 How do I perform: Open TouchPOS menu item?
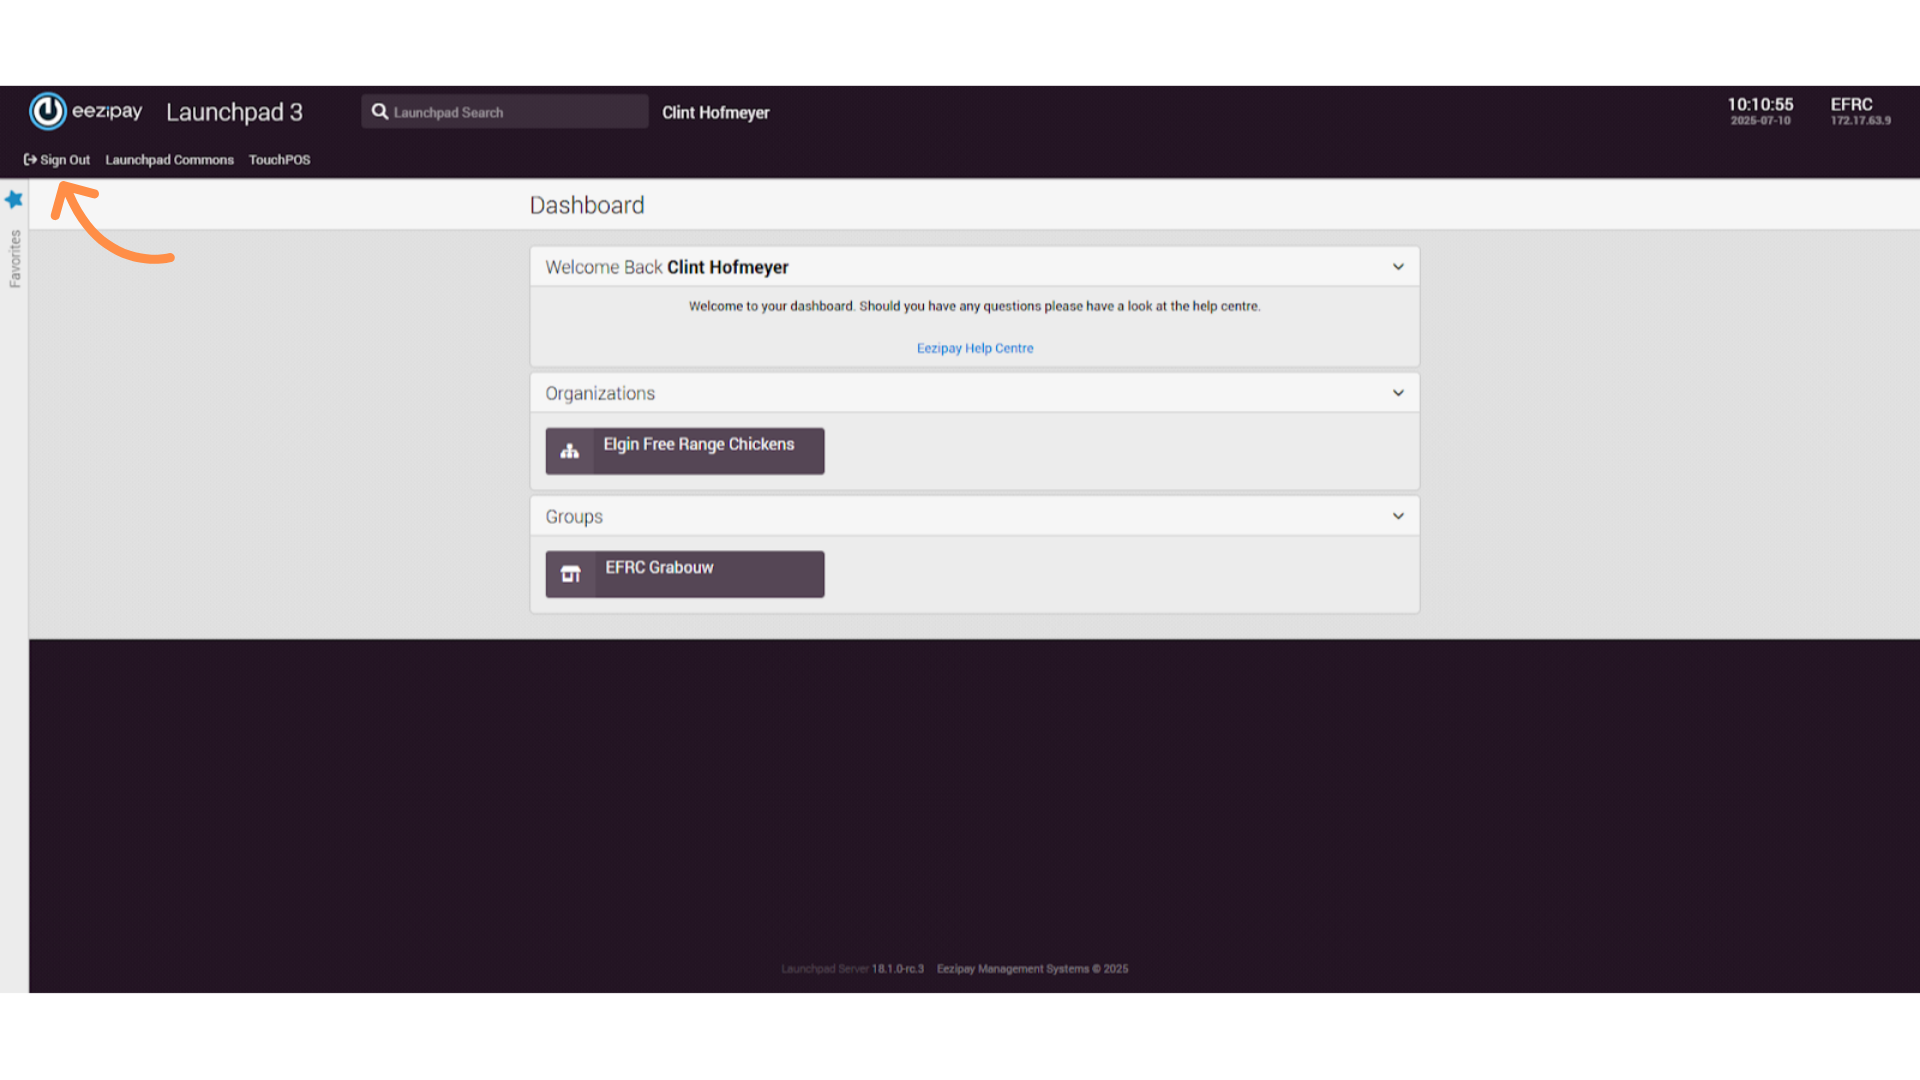click(x=279, y=160)
